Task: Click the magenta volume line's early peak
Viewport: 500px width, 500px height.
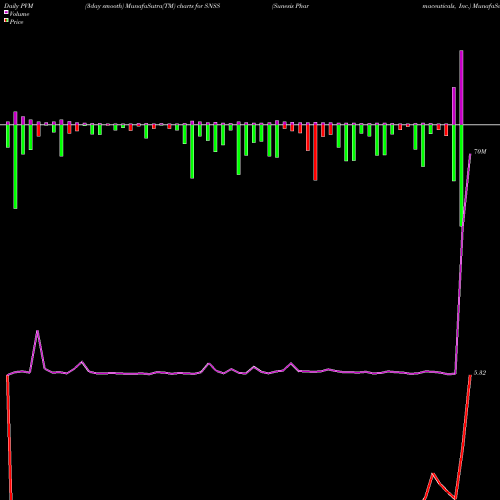Action: [x=37, y=331]
